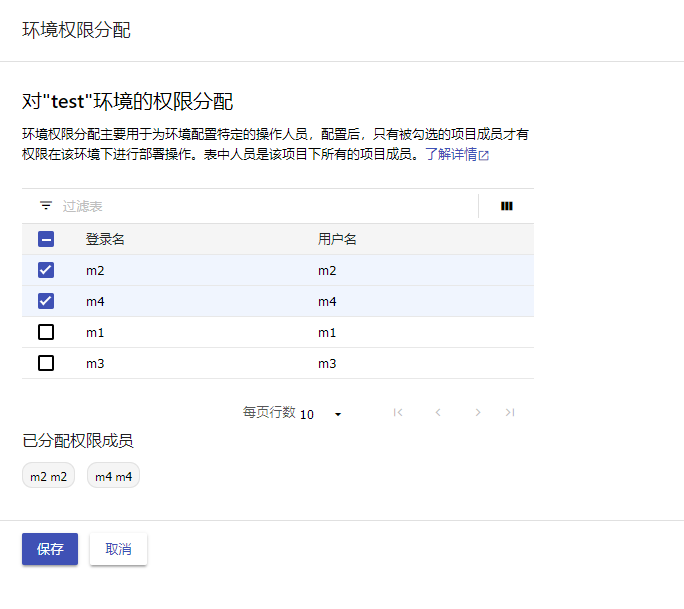Open the rows per page dropdown
This screenshot has height=609, width=684.
point(322,414)
